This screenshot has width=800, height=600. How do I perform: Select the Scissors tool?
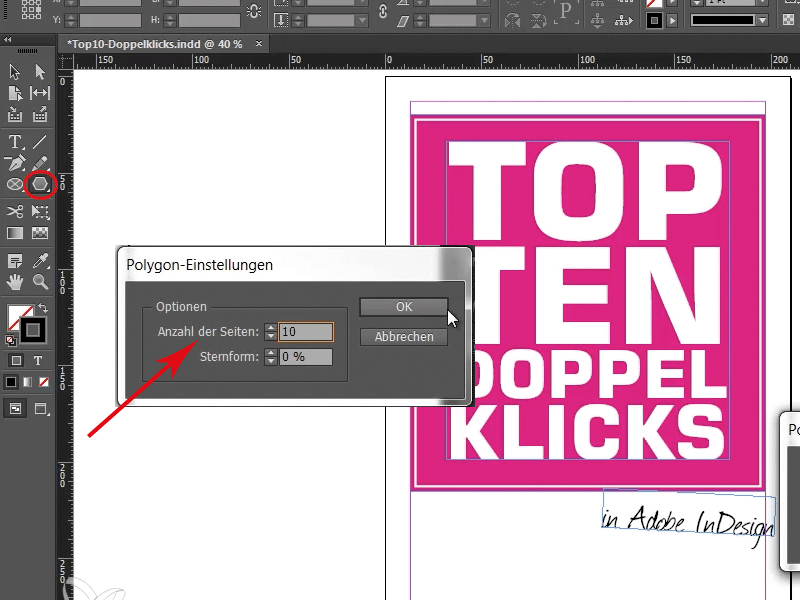point(15,211)
